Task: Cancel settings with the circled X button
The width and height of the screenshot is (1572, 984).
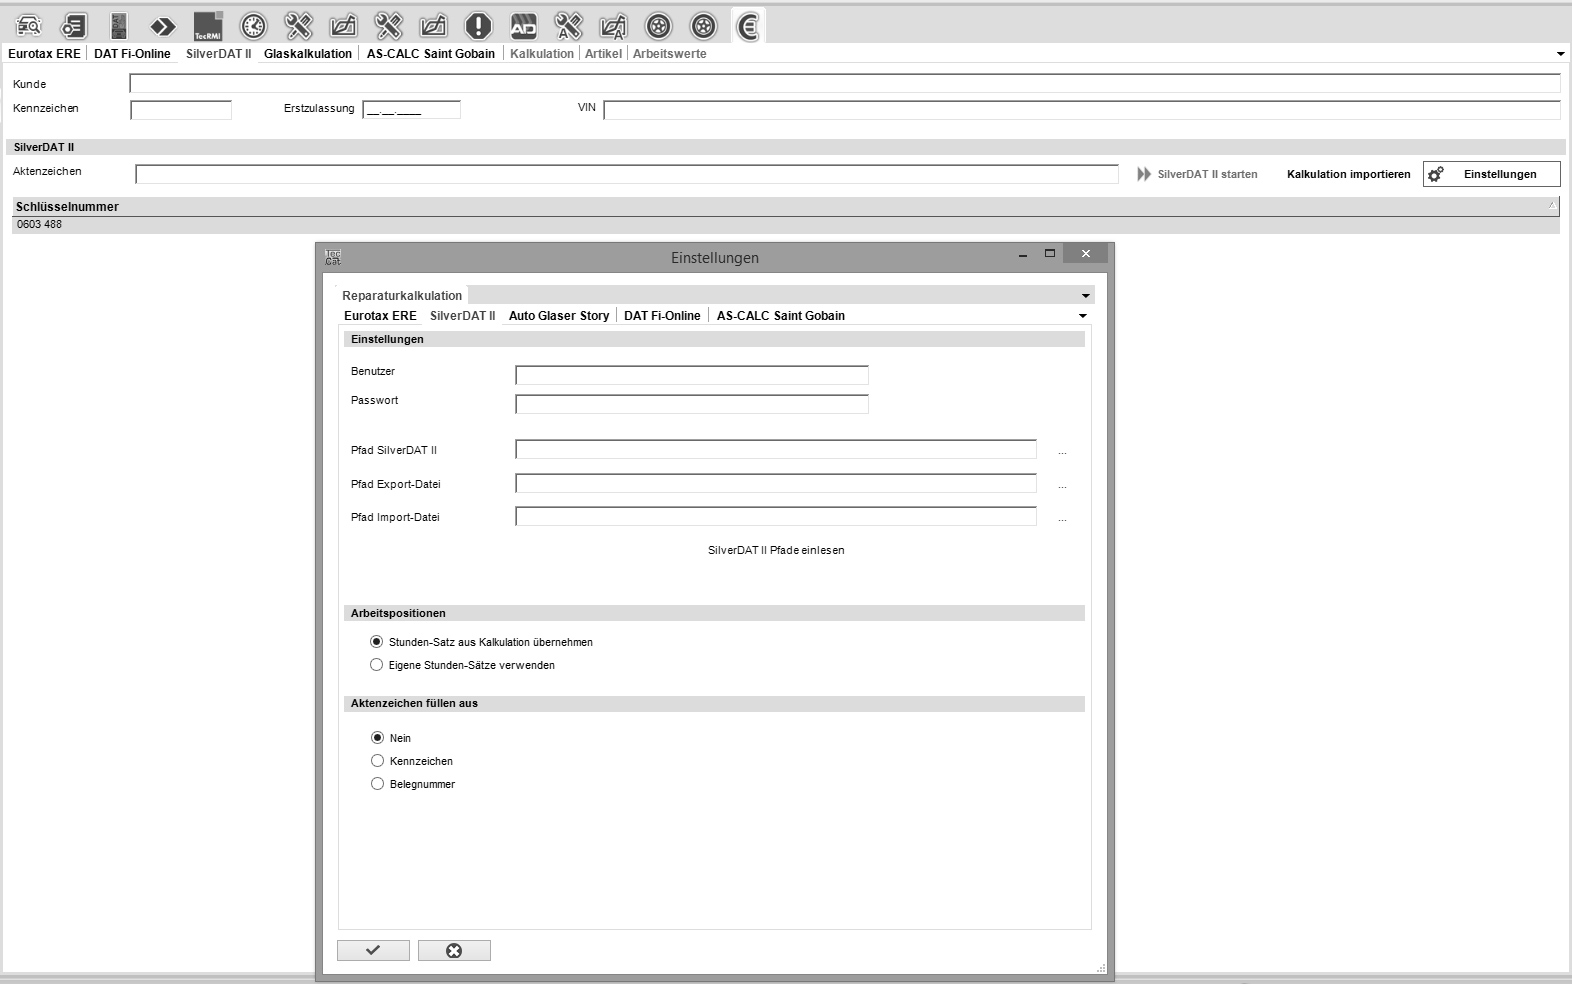Action: (x=454, y=950)
